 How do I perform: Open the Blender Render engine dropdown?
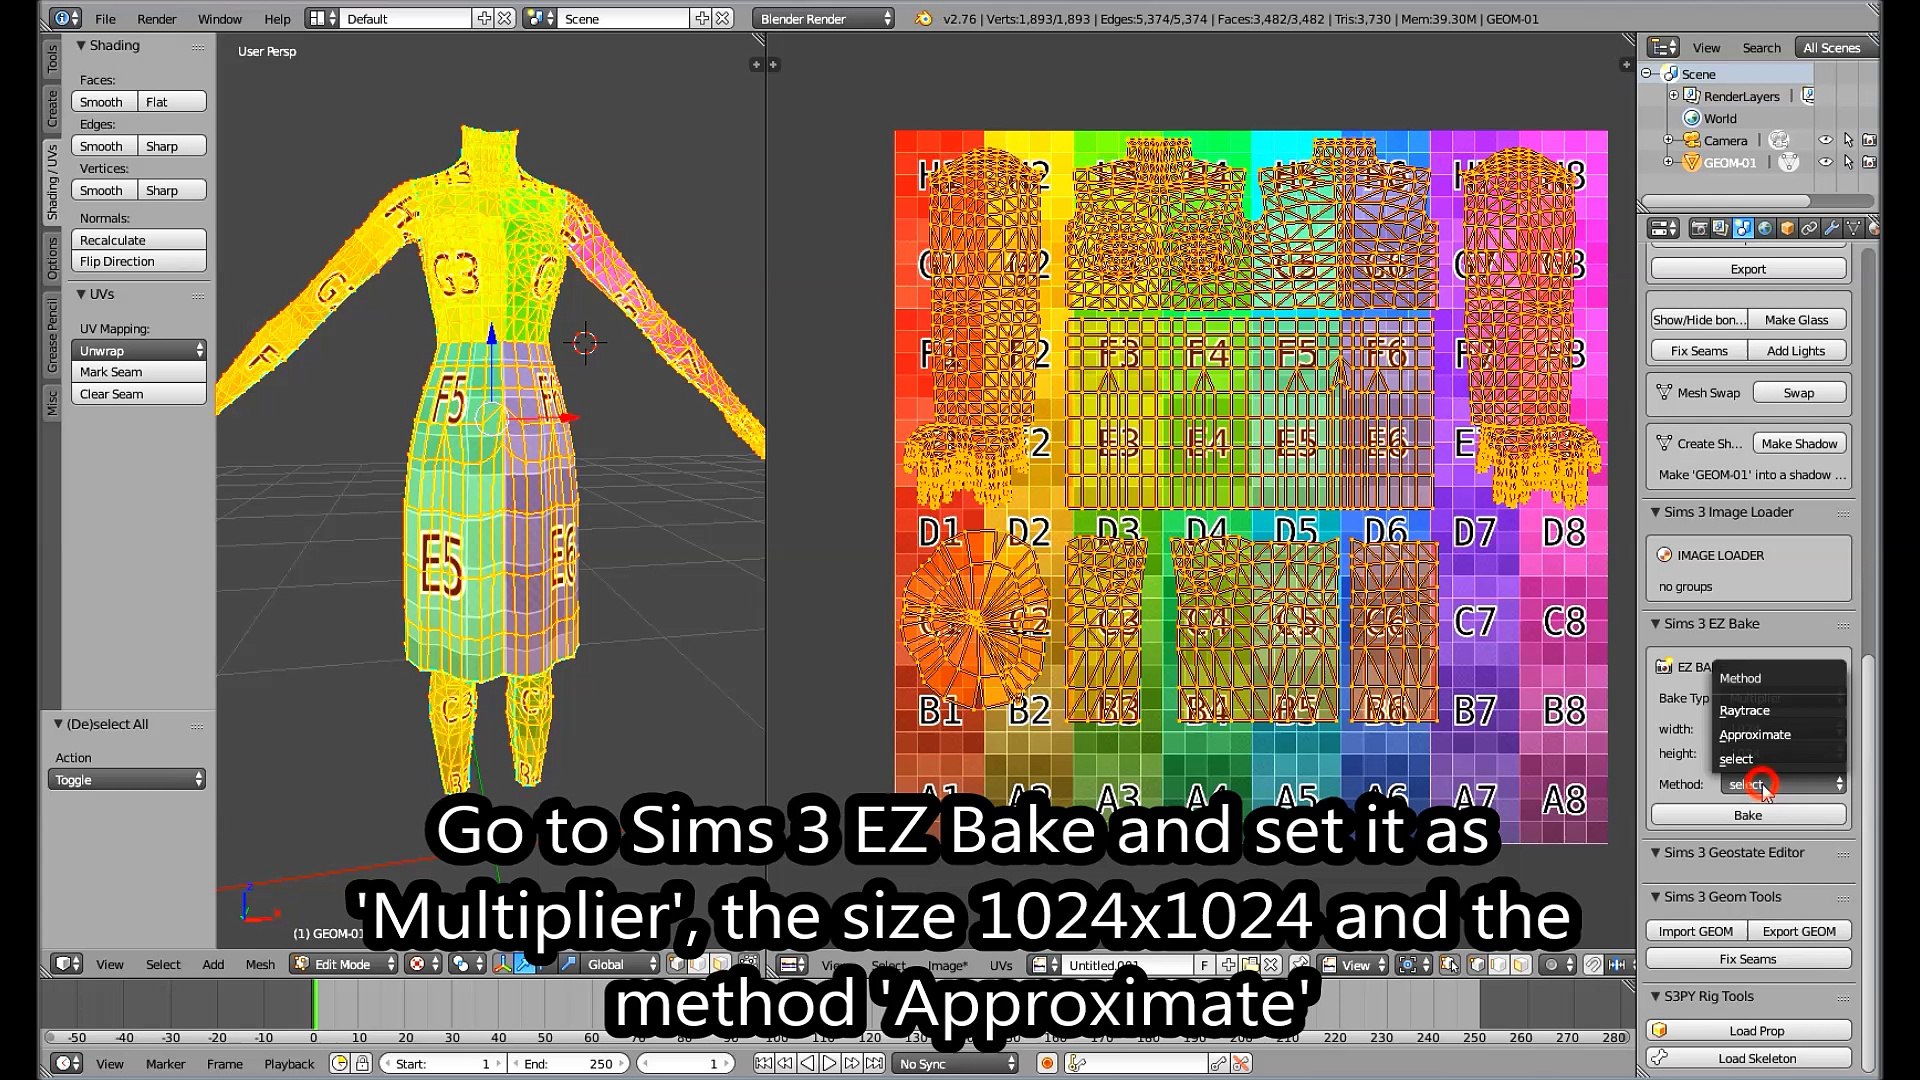(824, 18)
